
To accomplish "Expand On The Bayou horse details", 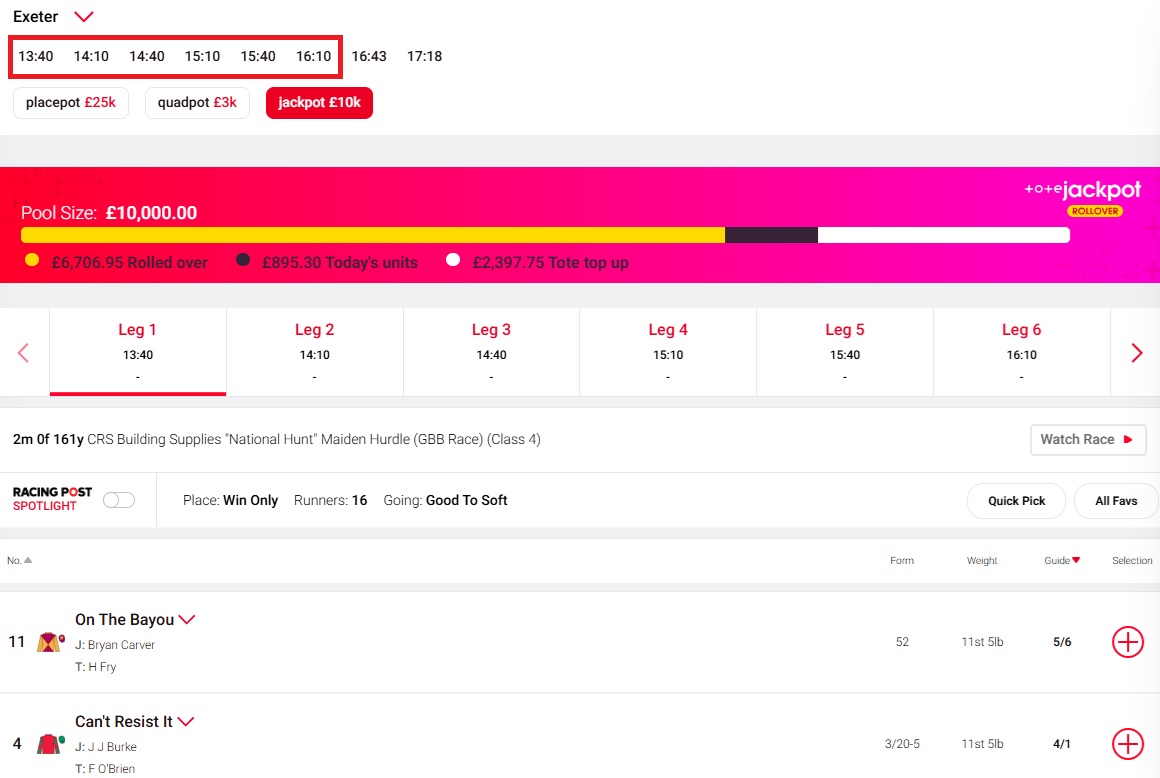I will (x=186, y=620).
